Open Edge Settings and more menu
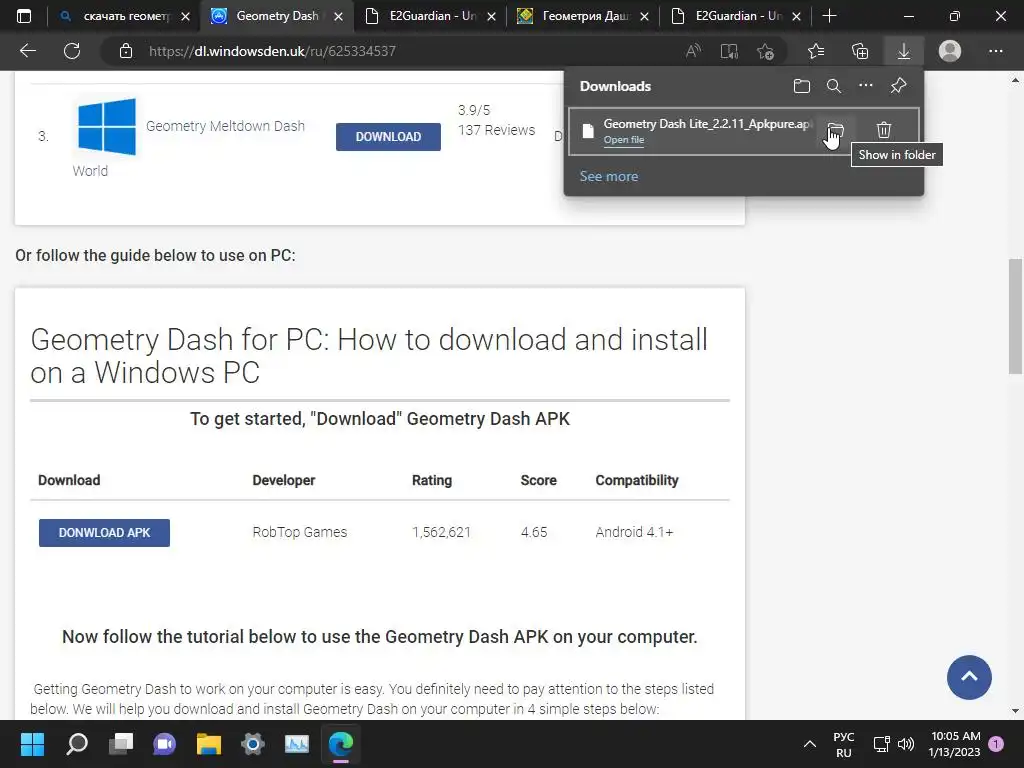This screenshot has height=768, width=1024. (995, 51)
